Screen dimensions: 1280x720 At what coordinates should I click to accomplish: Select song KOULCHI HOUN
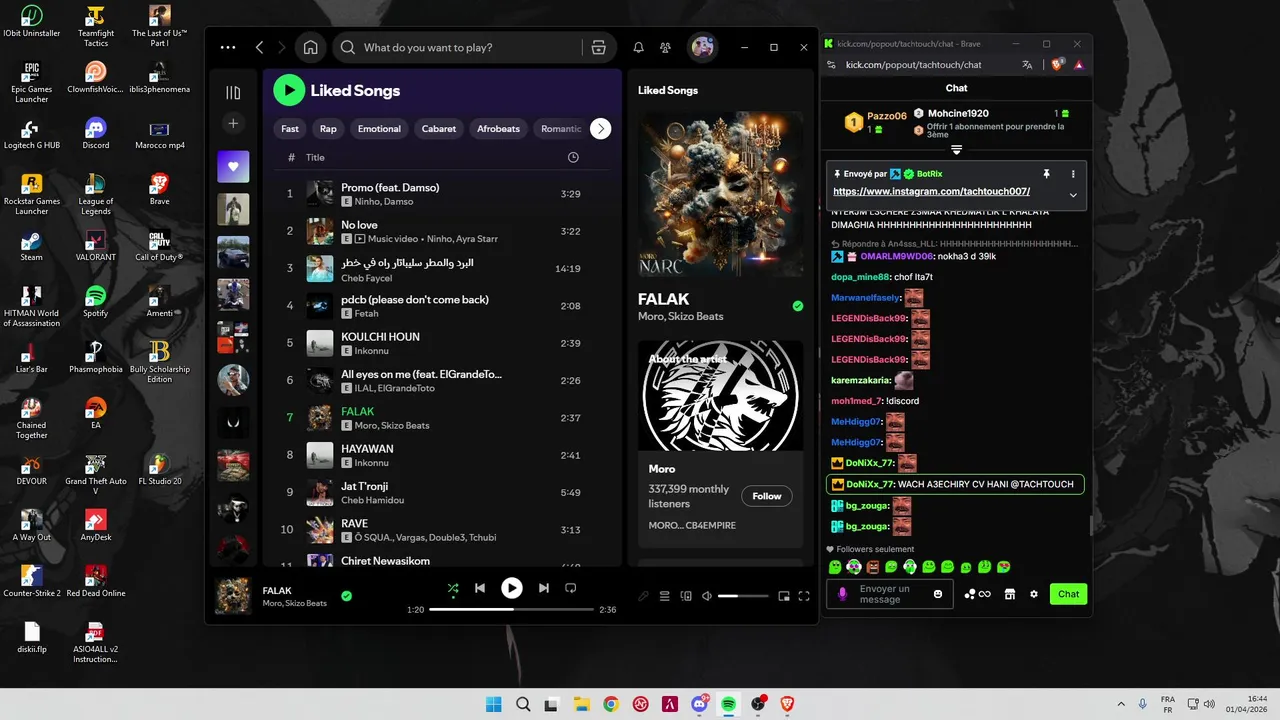coord(444,343)
